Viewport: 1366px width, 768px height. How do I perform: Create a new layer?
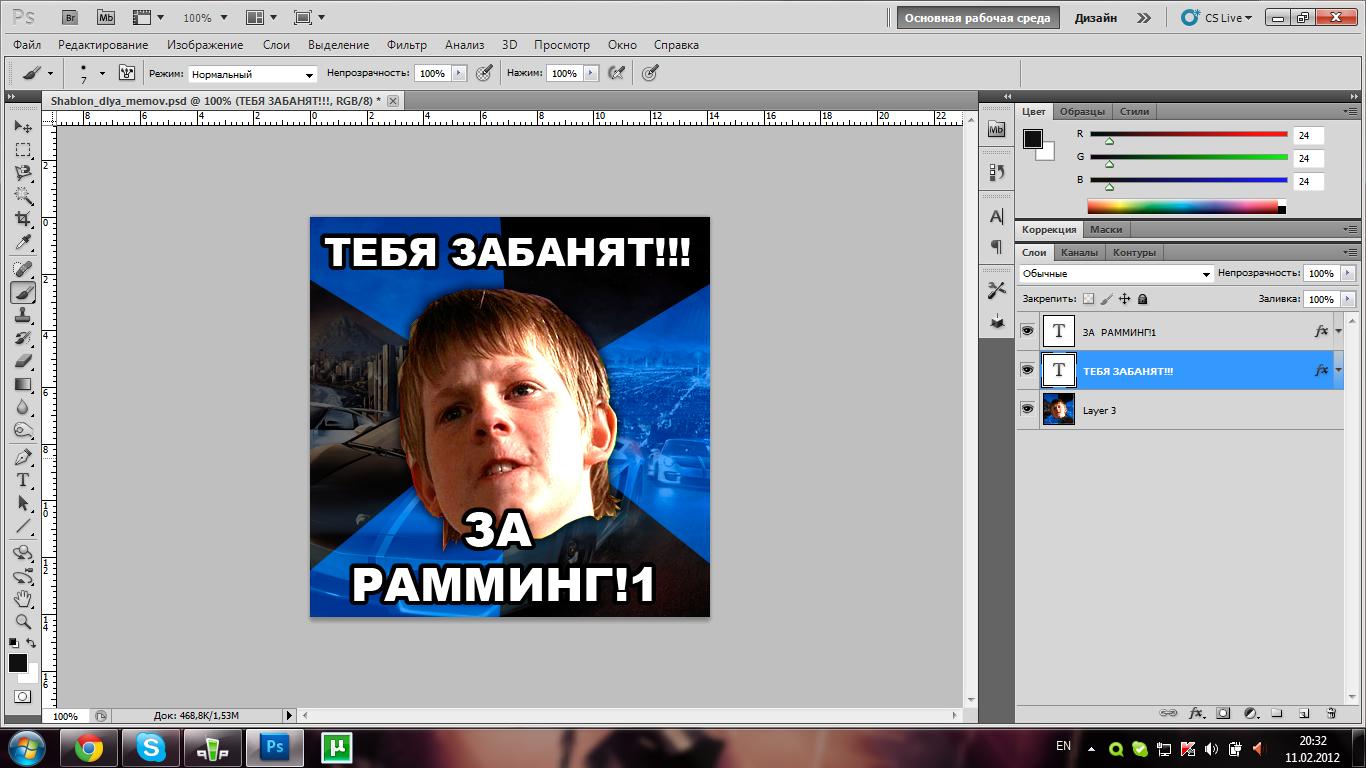pyautogui.click(x=1304, y=713)
